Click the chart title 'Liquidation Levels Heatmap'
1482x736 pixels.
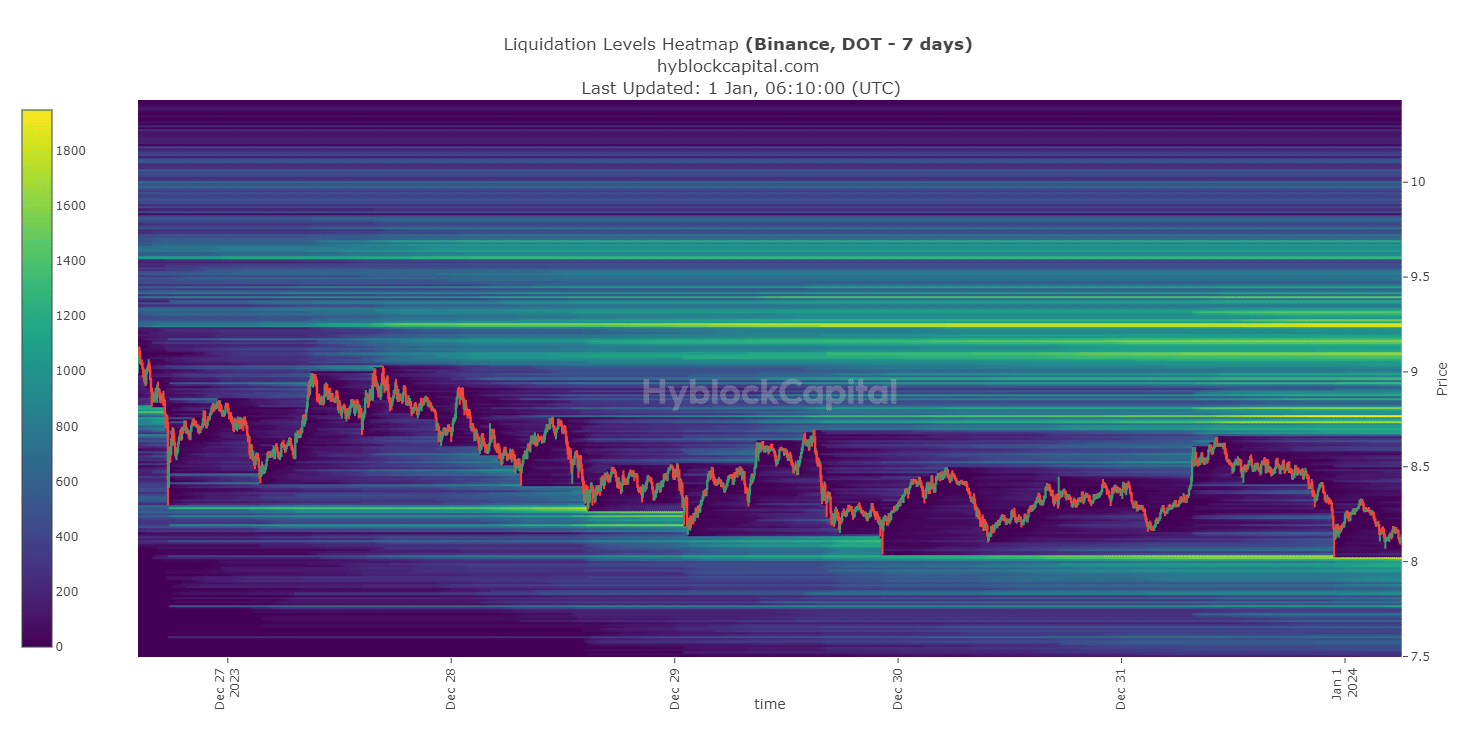(x=623, y=44)
